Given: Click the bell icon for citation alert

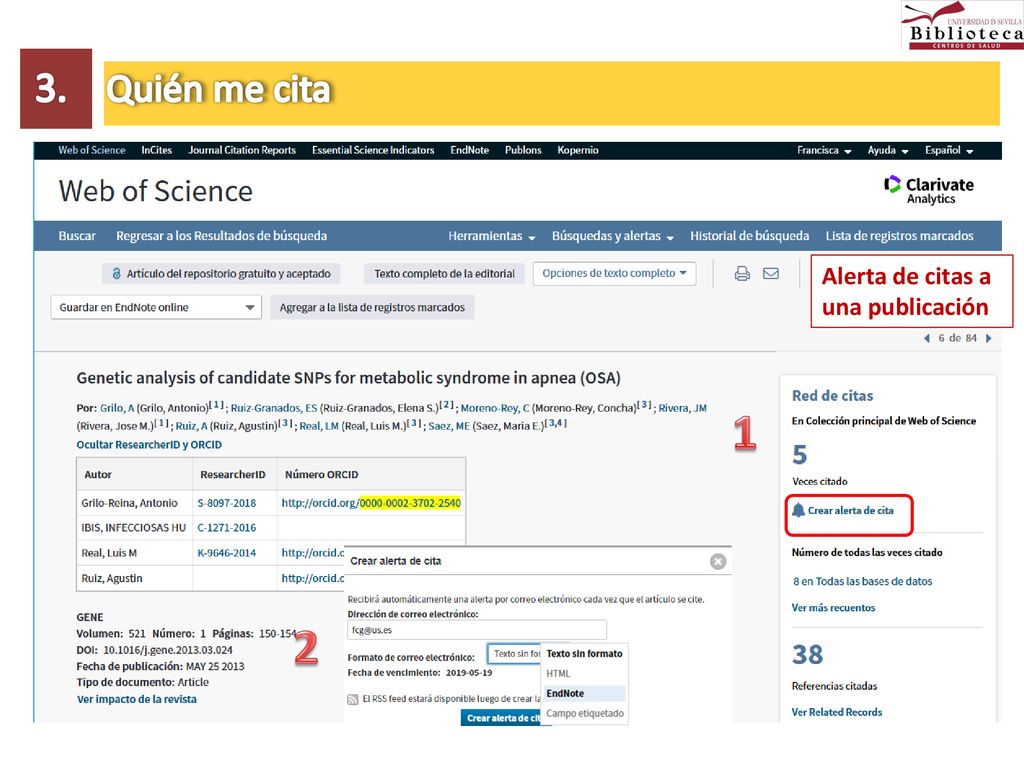Looking at the screenshot, I should coord(798,510).
